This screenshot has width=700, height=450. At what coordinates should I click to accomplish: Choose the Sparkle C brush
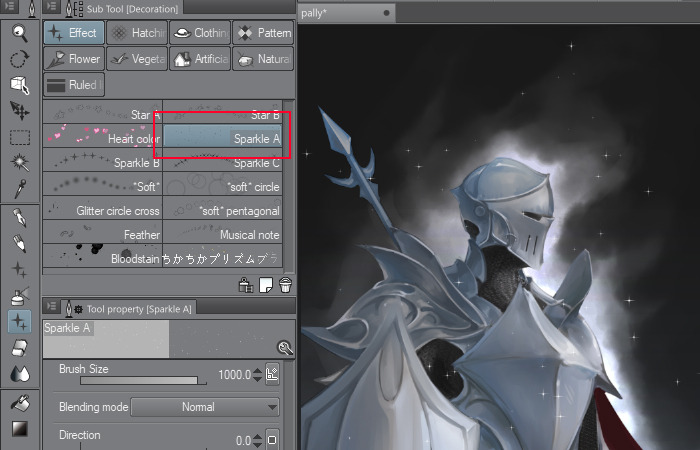pyautogui.click(x=223, y=160)
